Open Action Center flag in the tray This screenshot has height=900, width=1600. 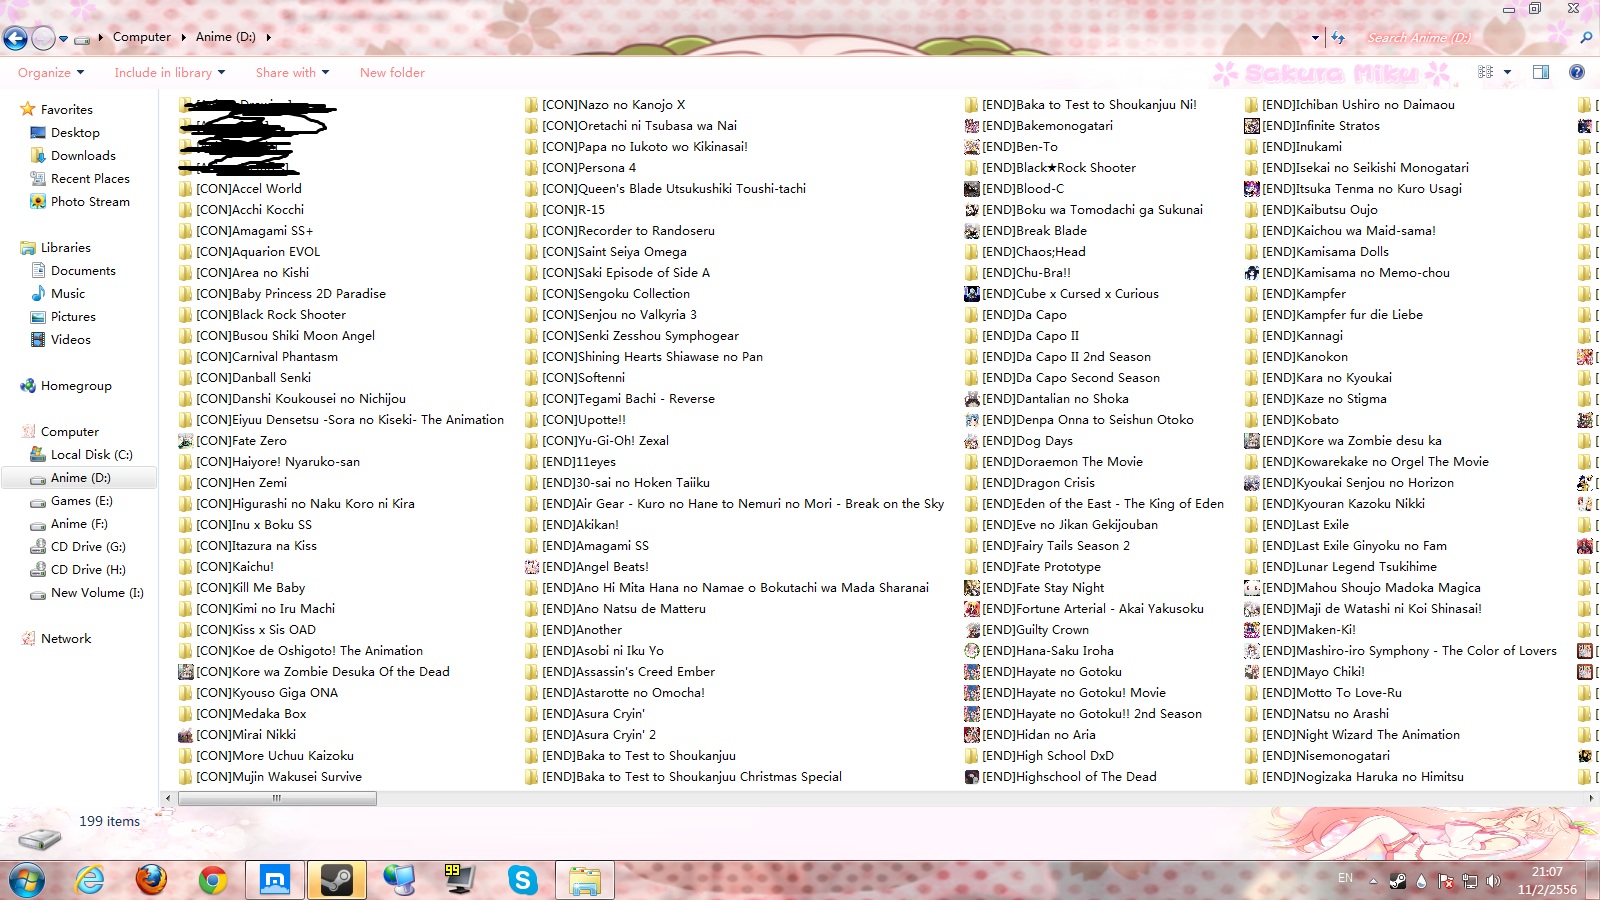1446,881
